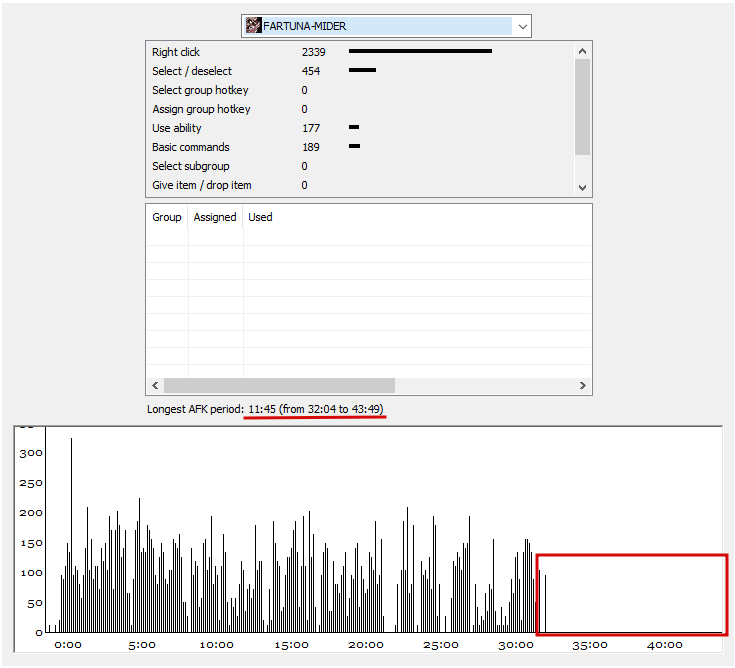This screenshot has width=735, height=668.
Task: Click the Select / deselect bar graph
Action: pyautogui.click(x=362, y=70)
